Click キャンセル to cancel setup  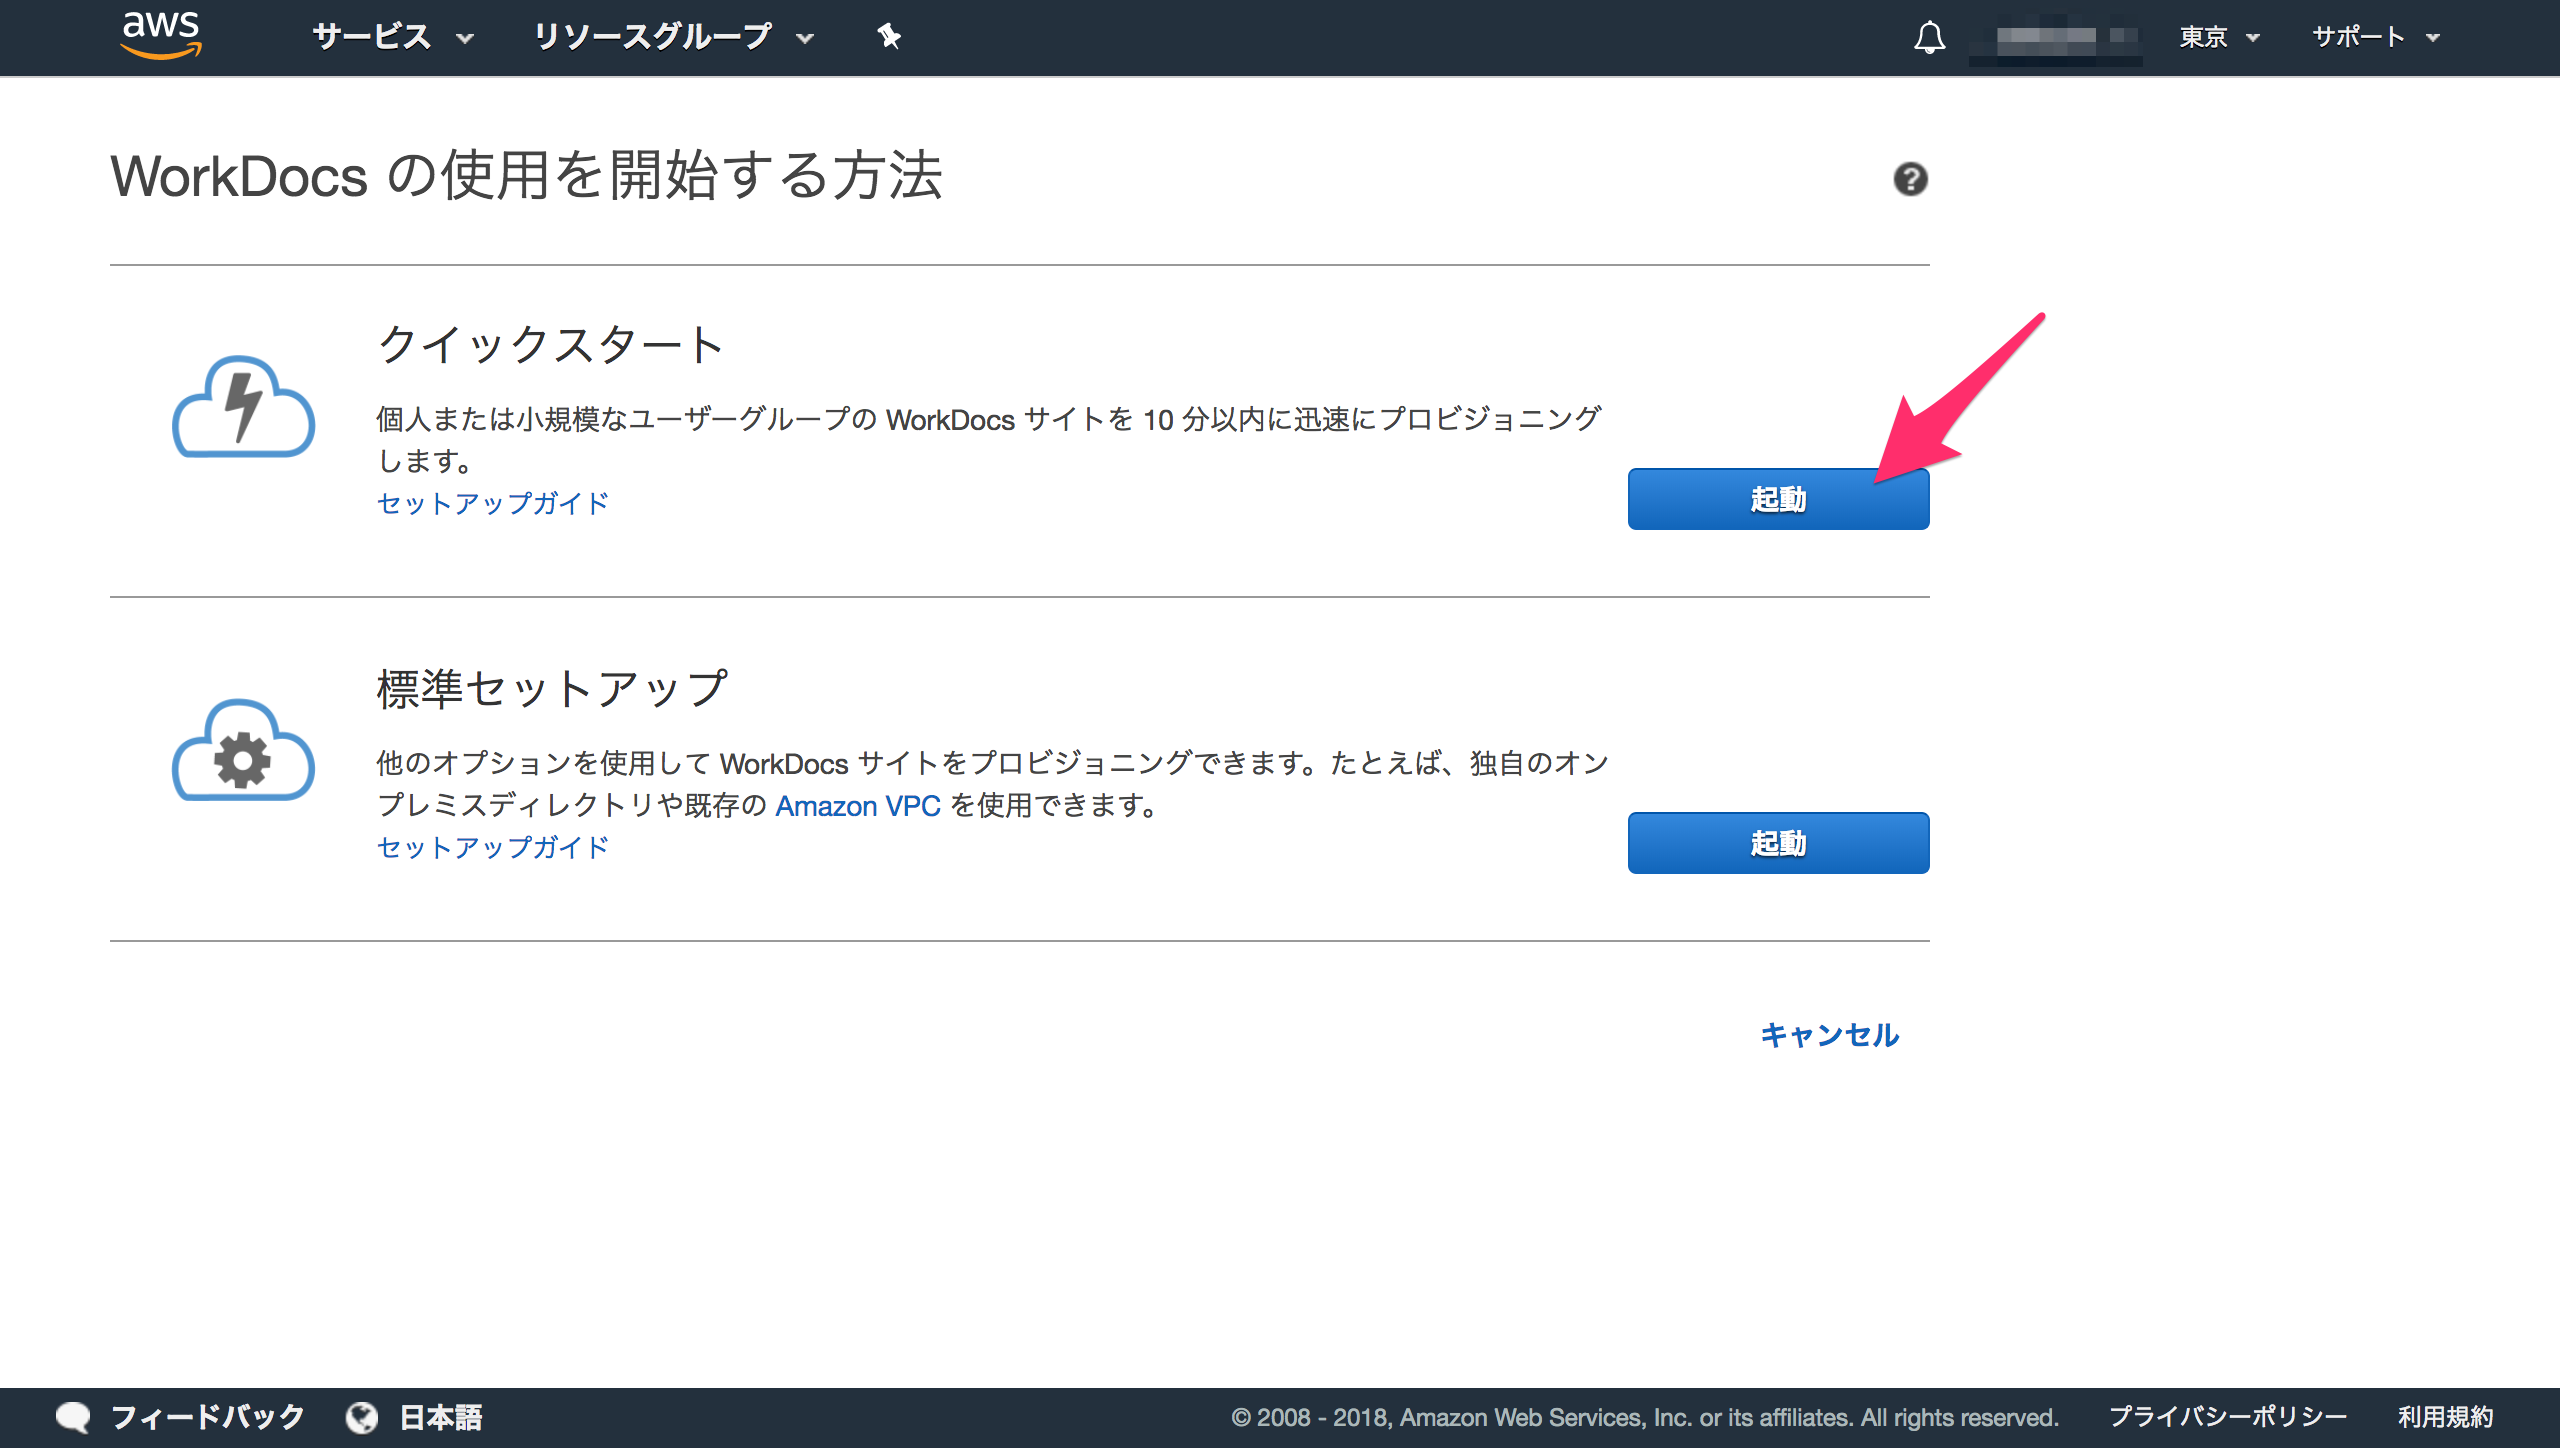(x=1829, y=1036)
